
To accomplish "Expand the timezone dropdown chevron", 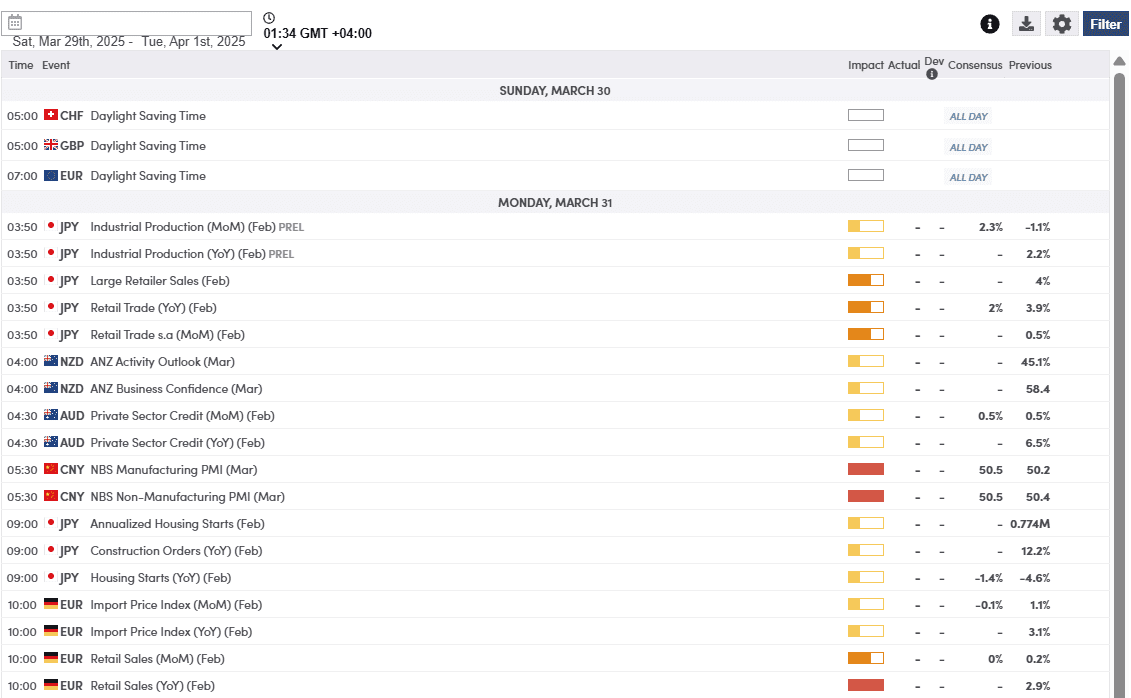I will 277,47.
